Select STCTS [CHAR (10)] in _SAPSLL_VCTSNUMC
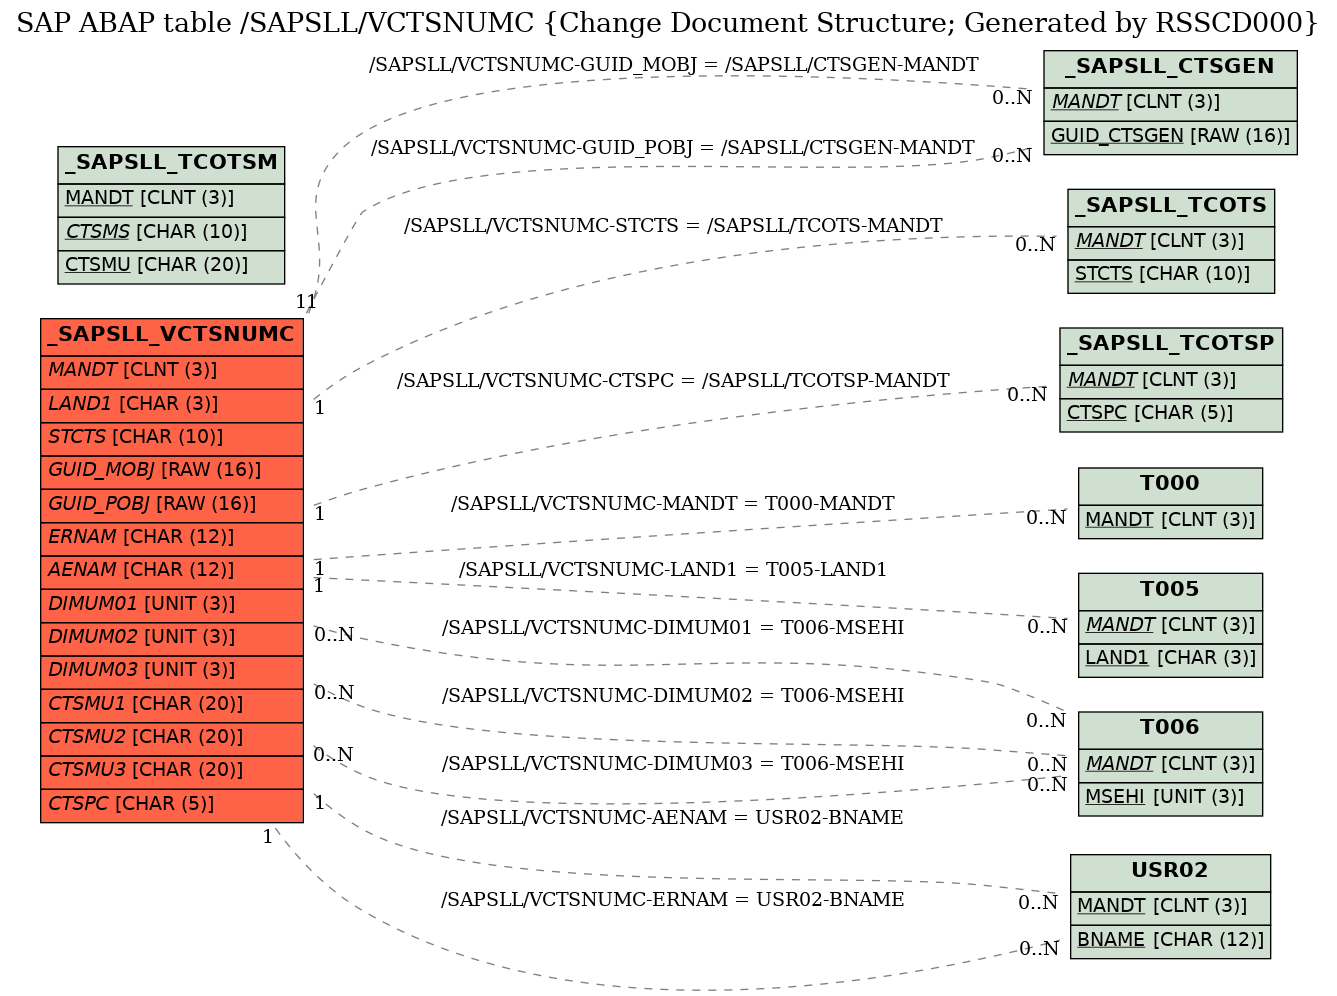This screenshot has width=1337, height=996. coord(172,437)
